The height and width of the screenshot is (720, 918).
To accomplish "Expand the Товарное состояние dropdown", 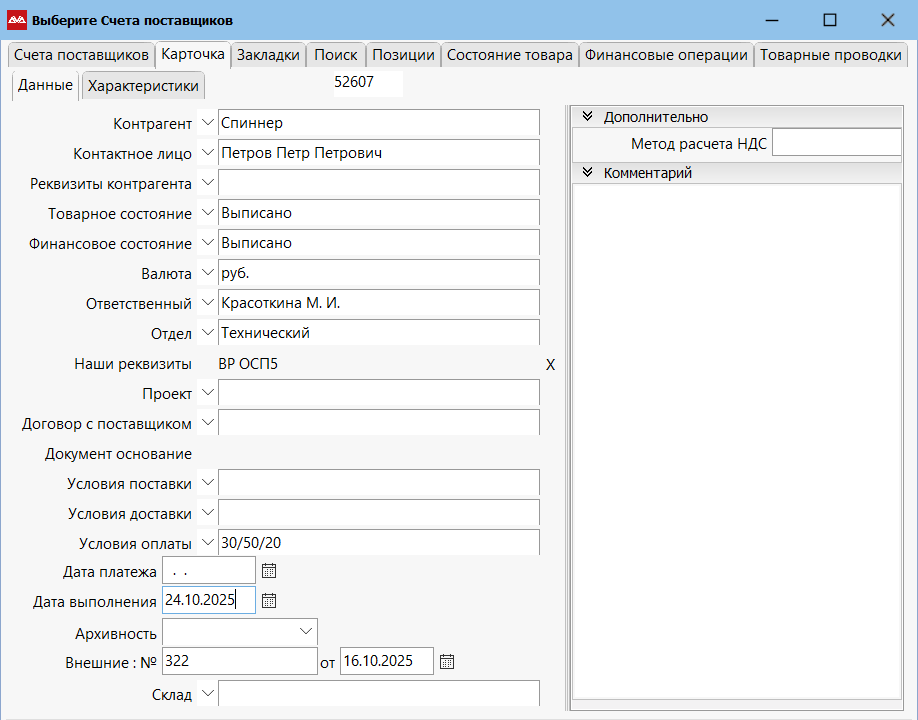I will [x=207, y=213].
